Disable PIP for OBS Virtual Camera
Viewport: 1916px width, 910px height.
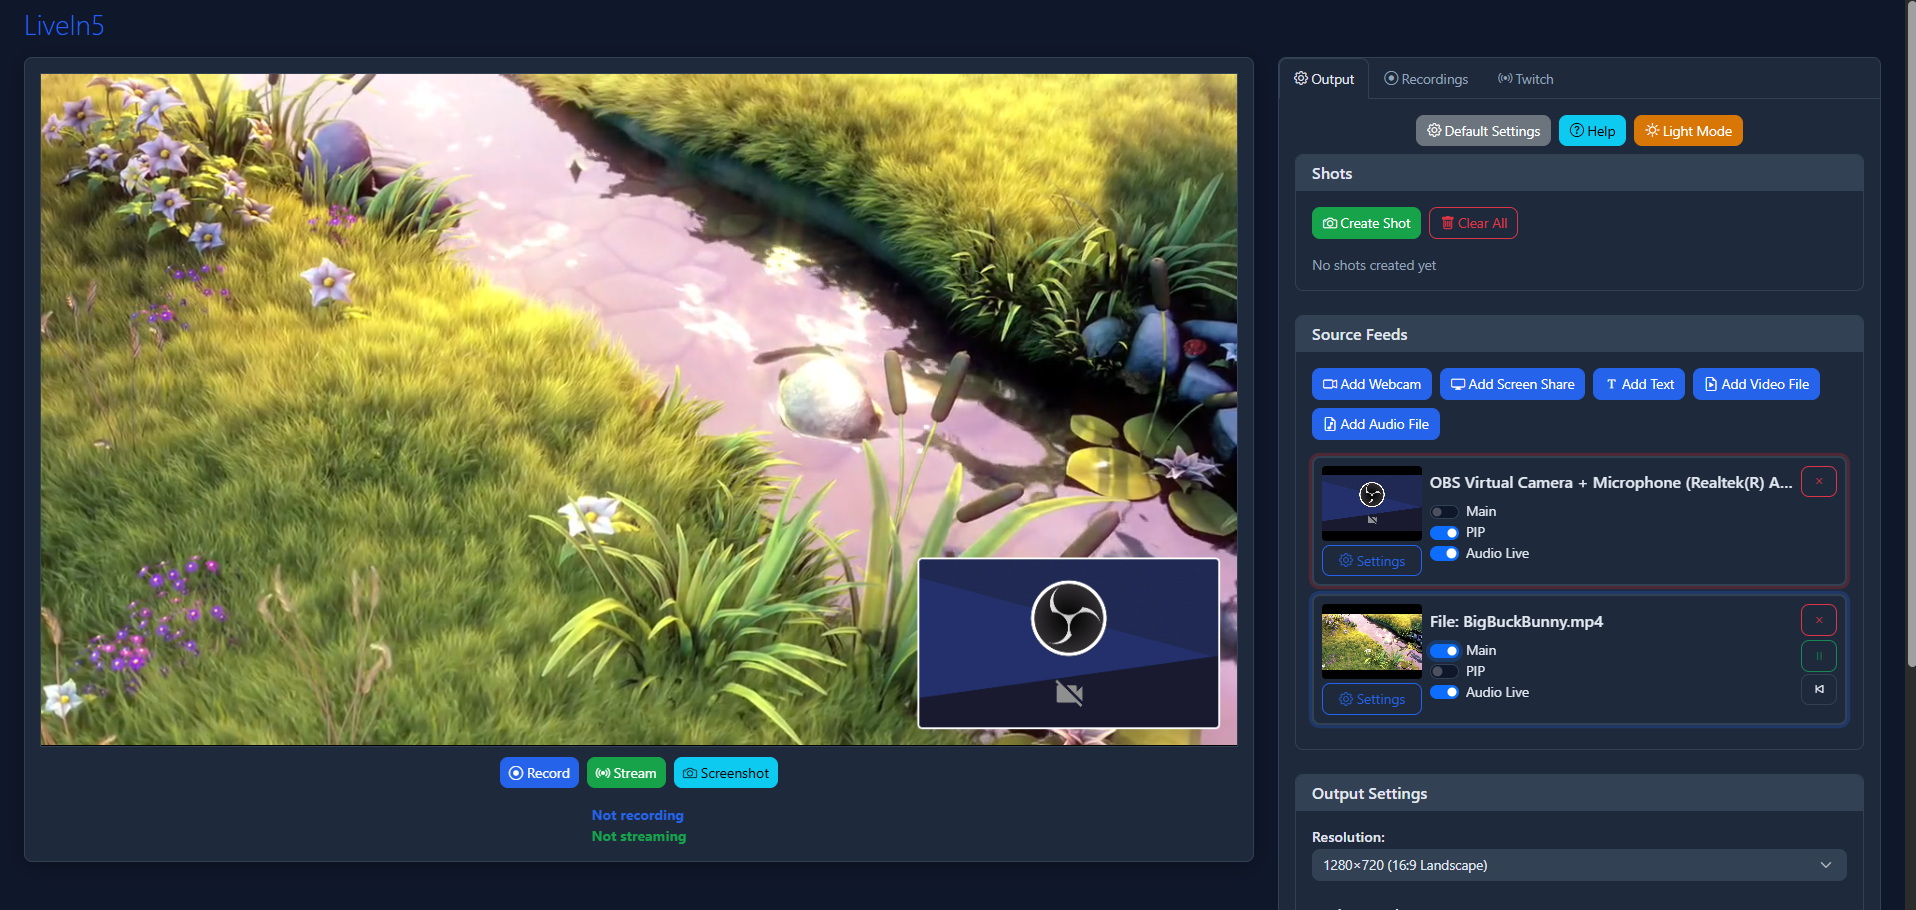[1444, 533]
